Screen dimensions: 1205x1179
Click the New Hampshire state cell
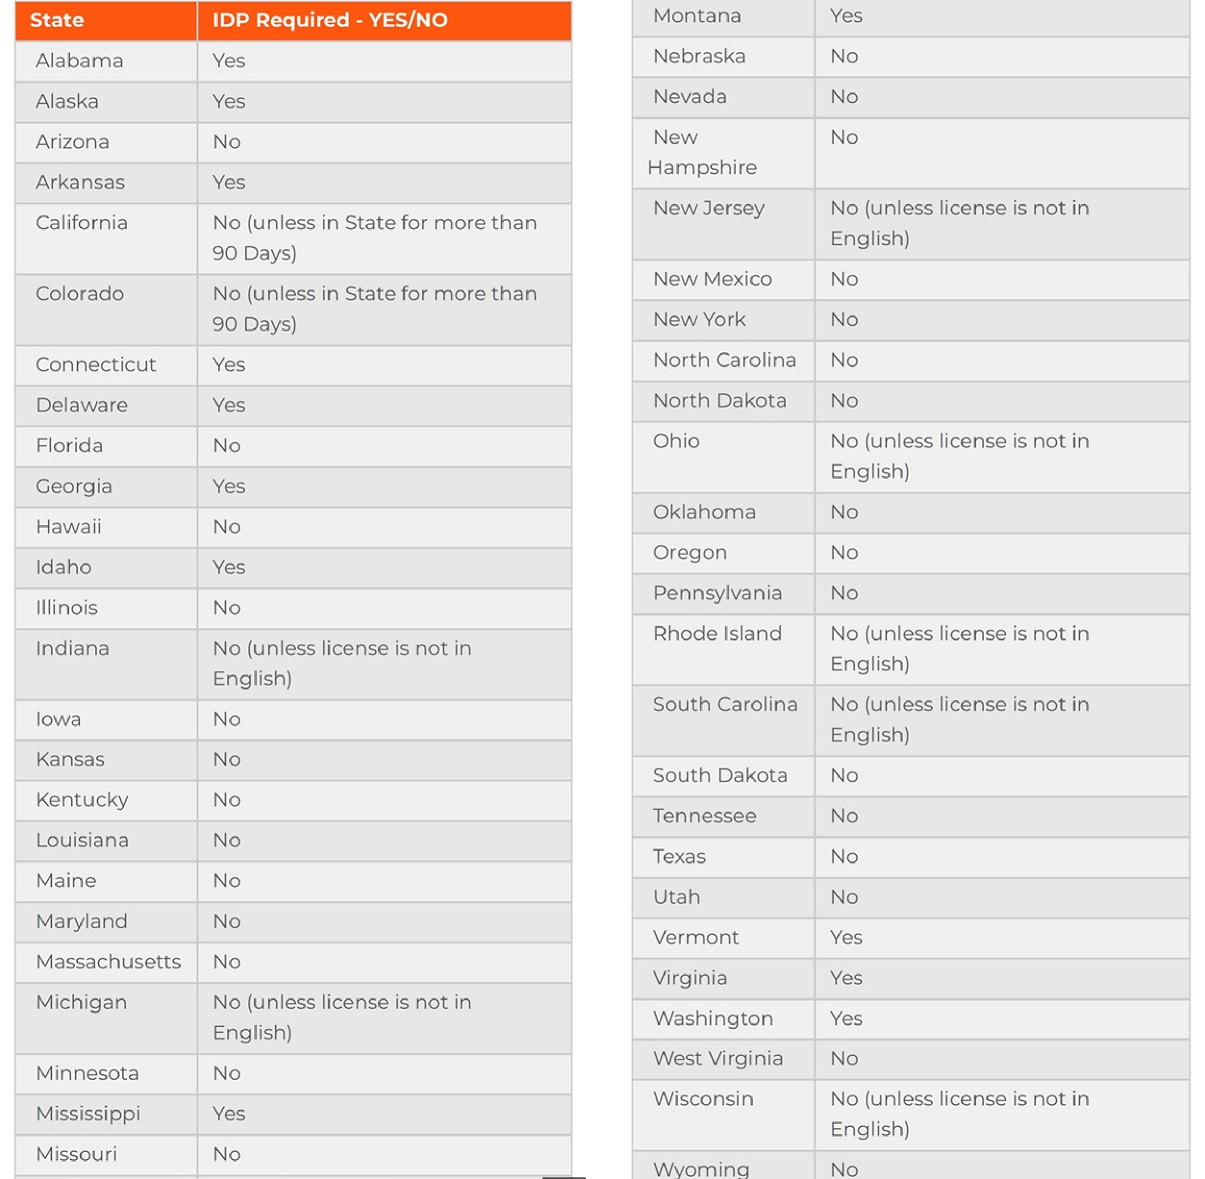701,152
